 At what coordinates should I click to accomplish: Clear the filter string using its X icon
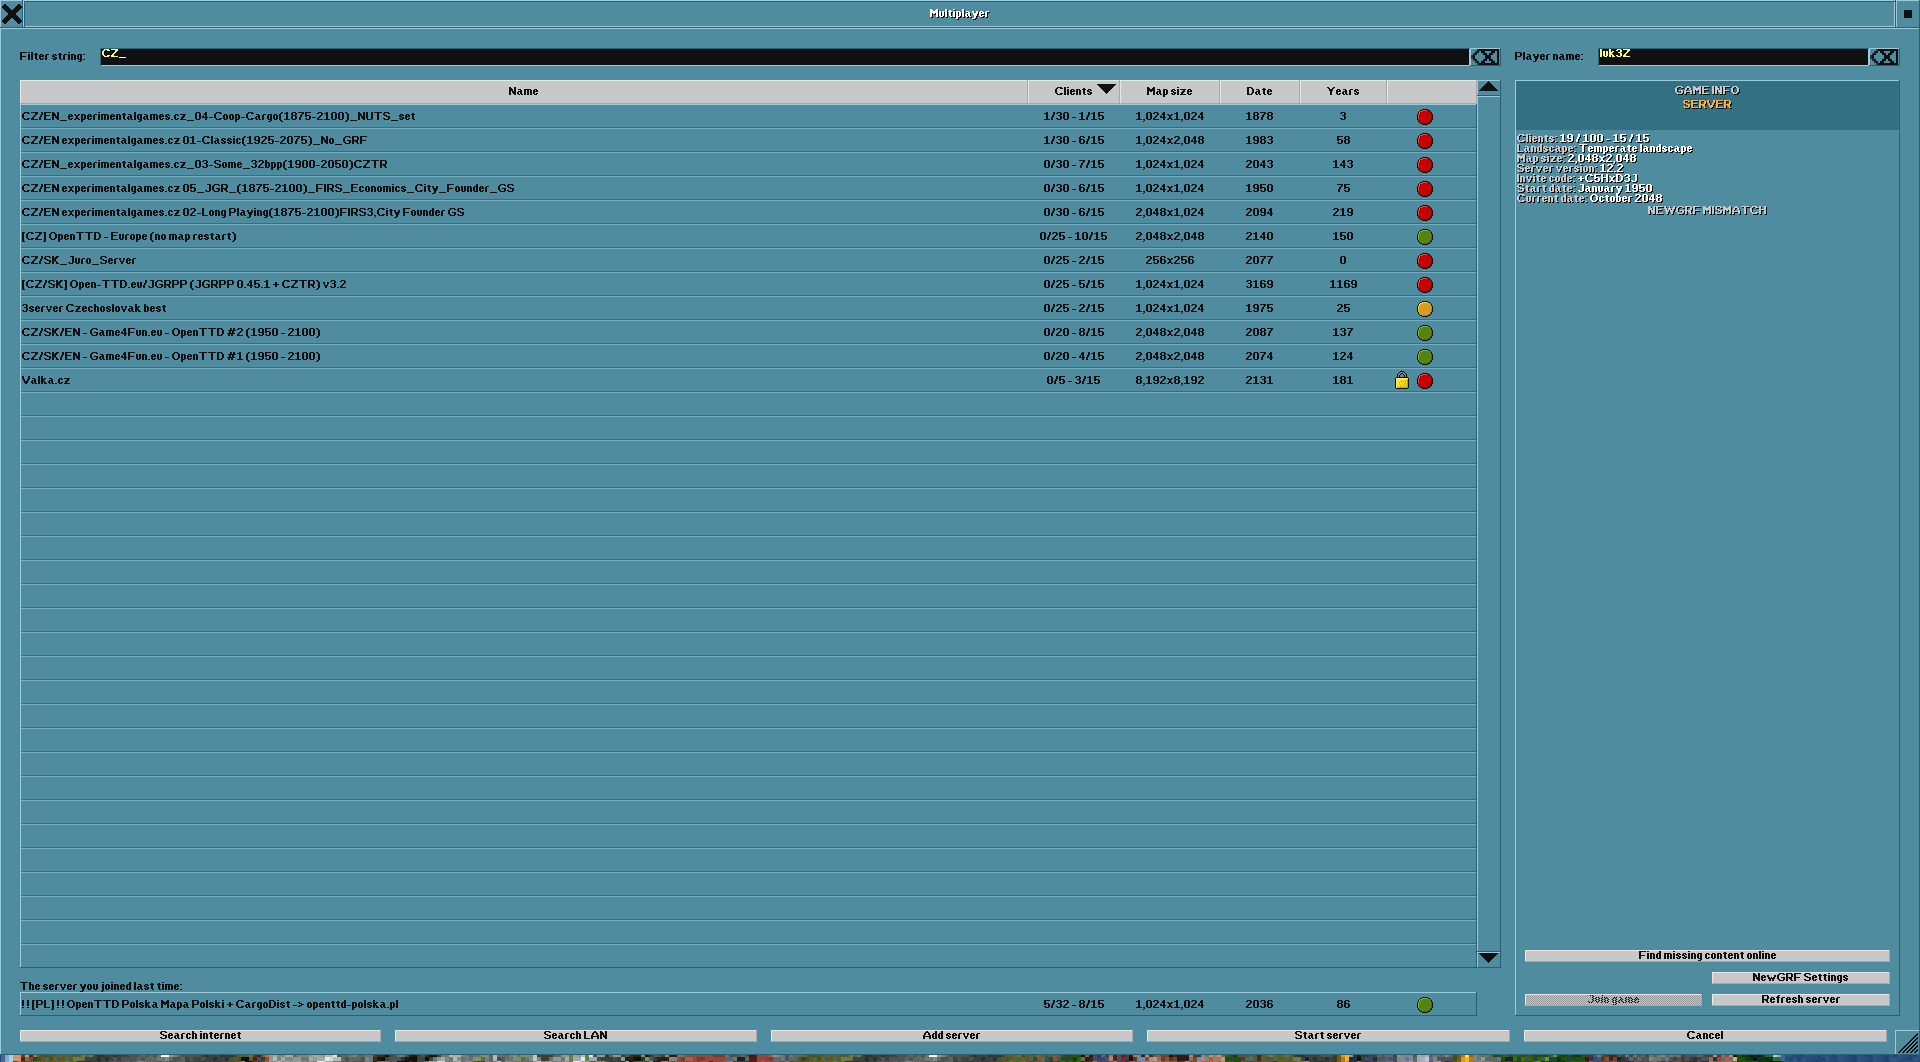pyautogui.click(x=1484, y=57)
